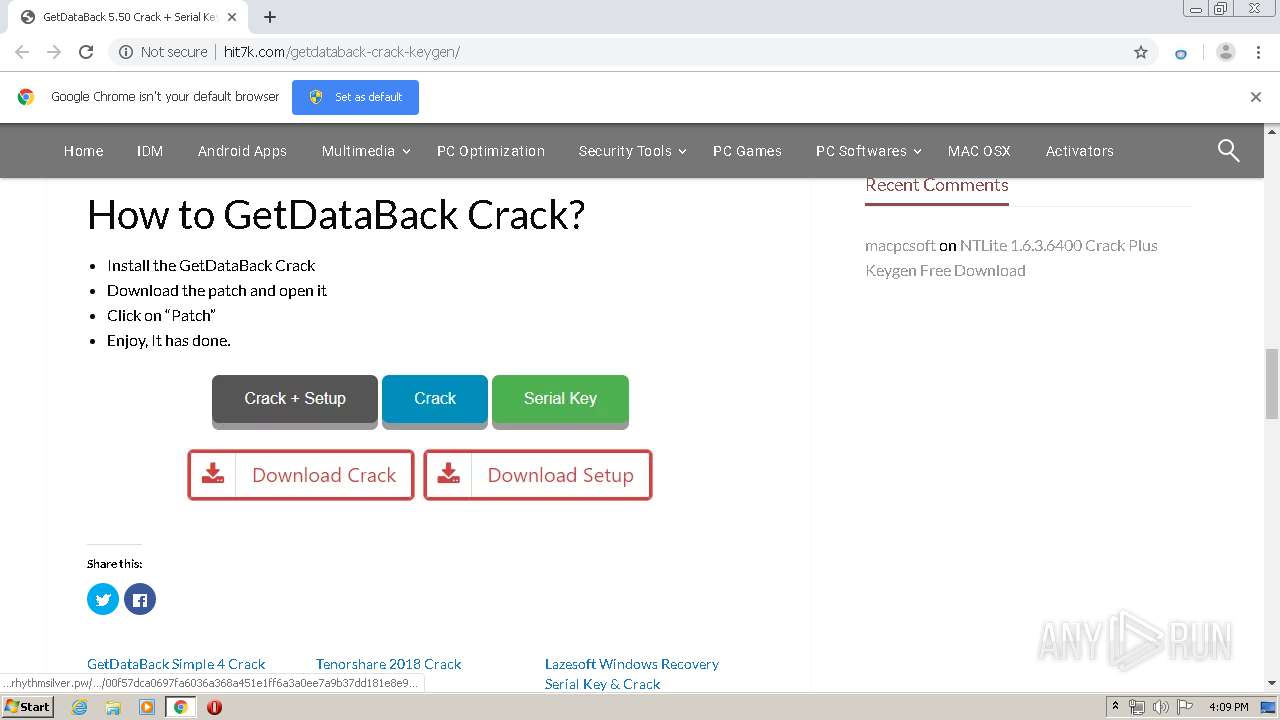This screenshot has height=720, width=1280.
Task: Click the page vertical scrollbar thumb
Action: click(x=1272, y=384)
